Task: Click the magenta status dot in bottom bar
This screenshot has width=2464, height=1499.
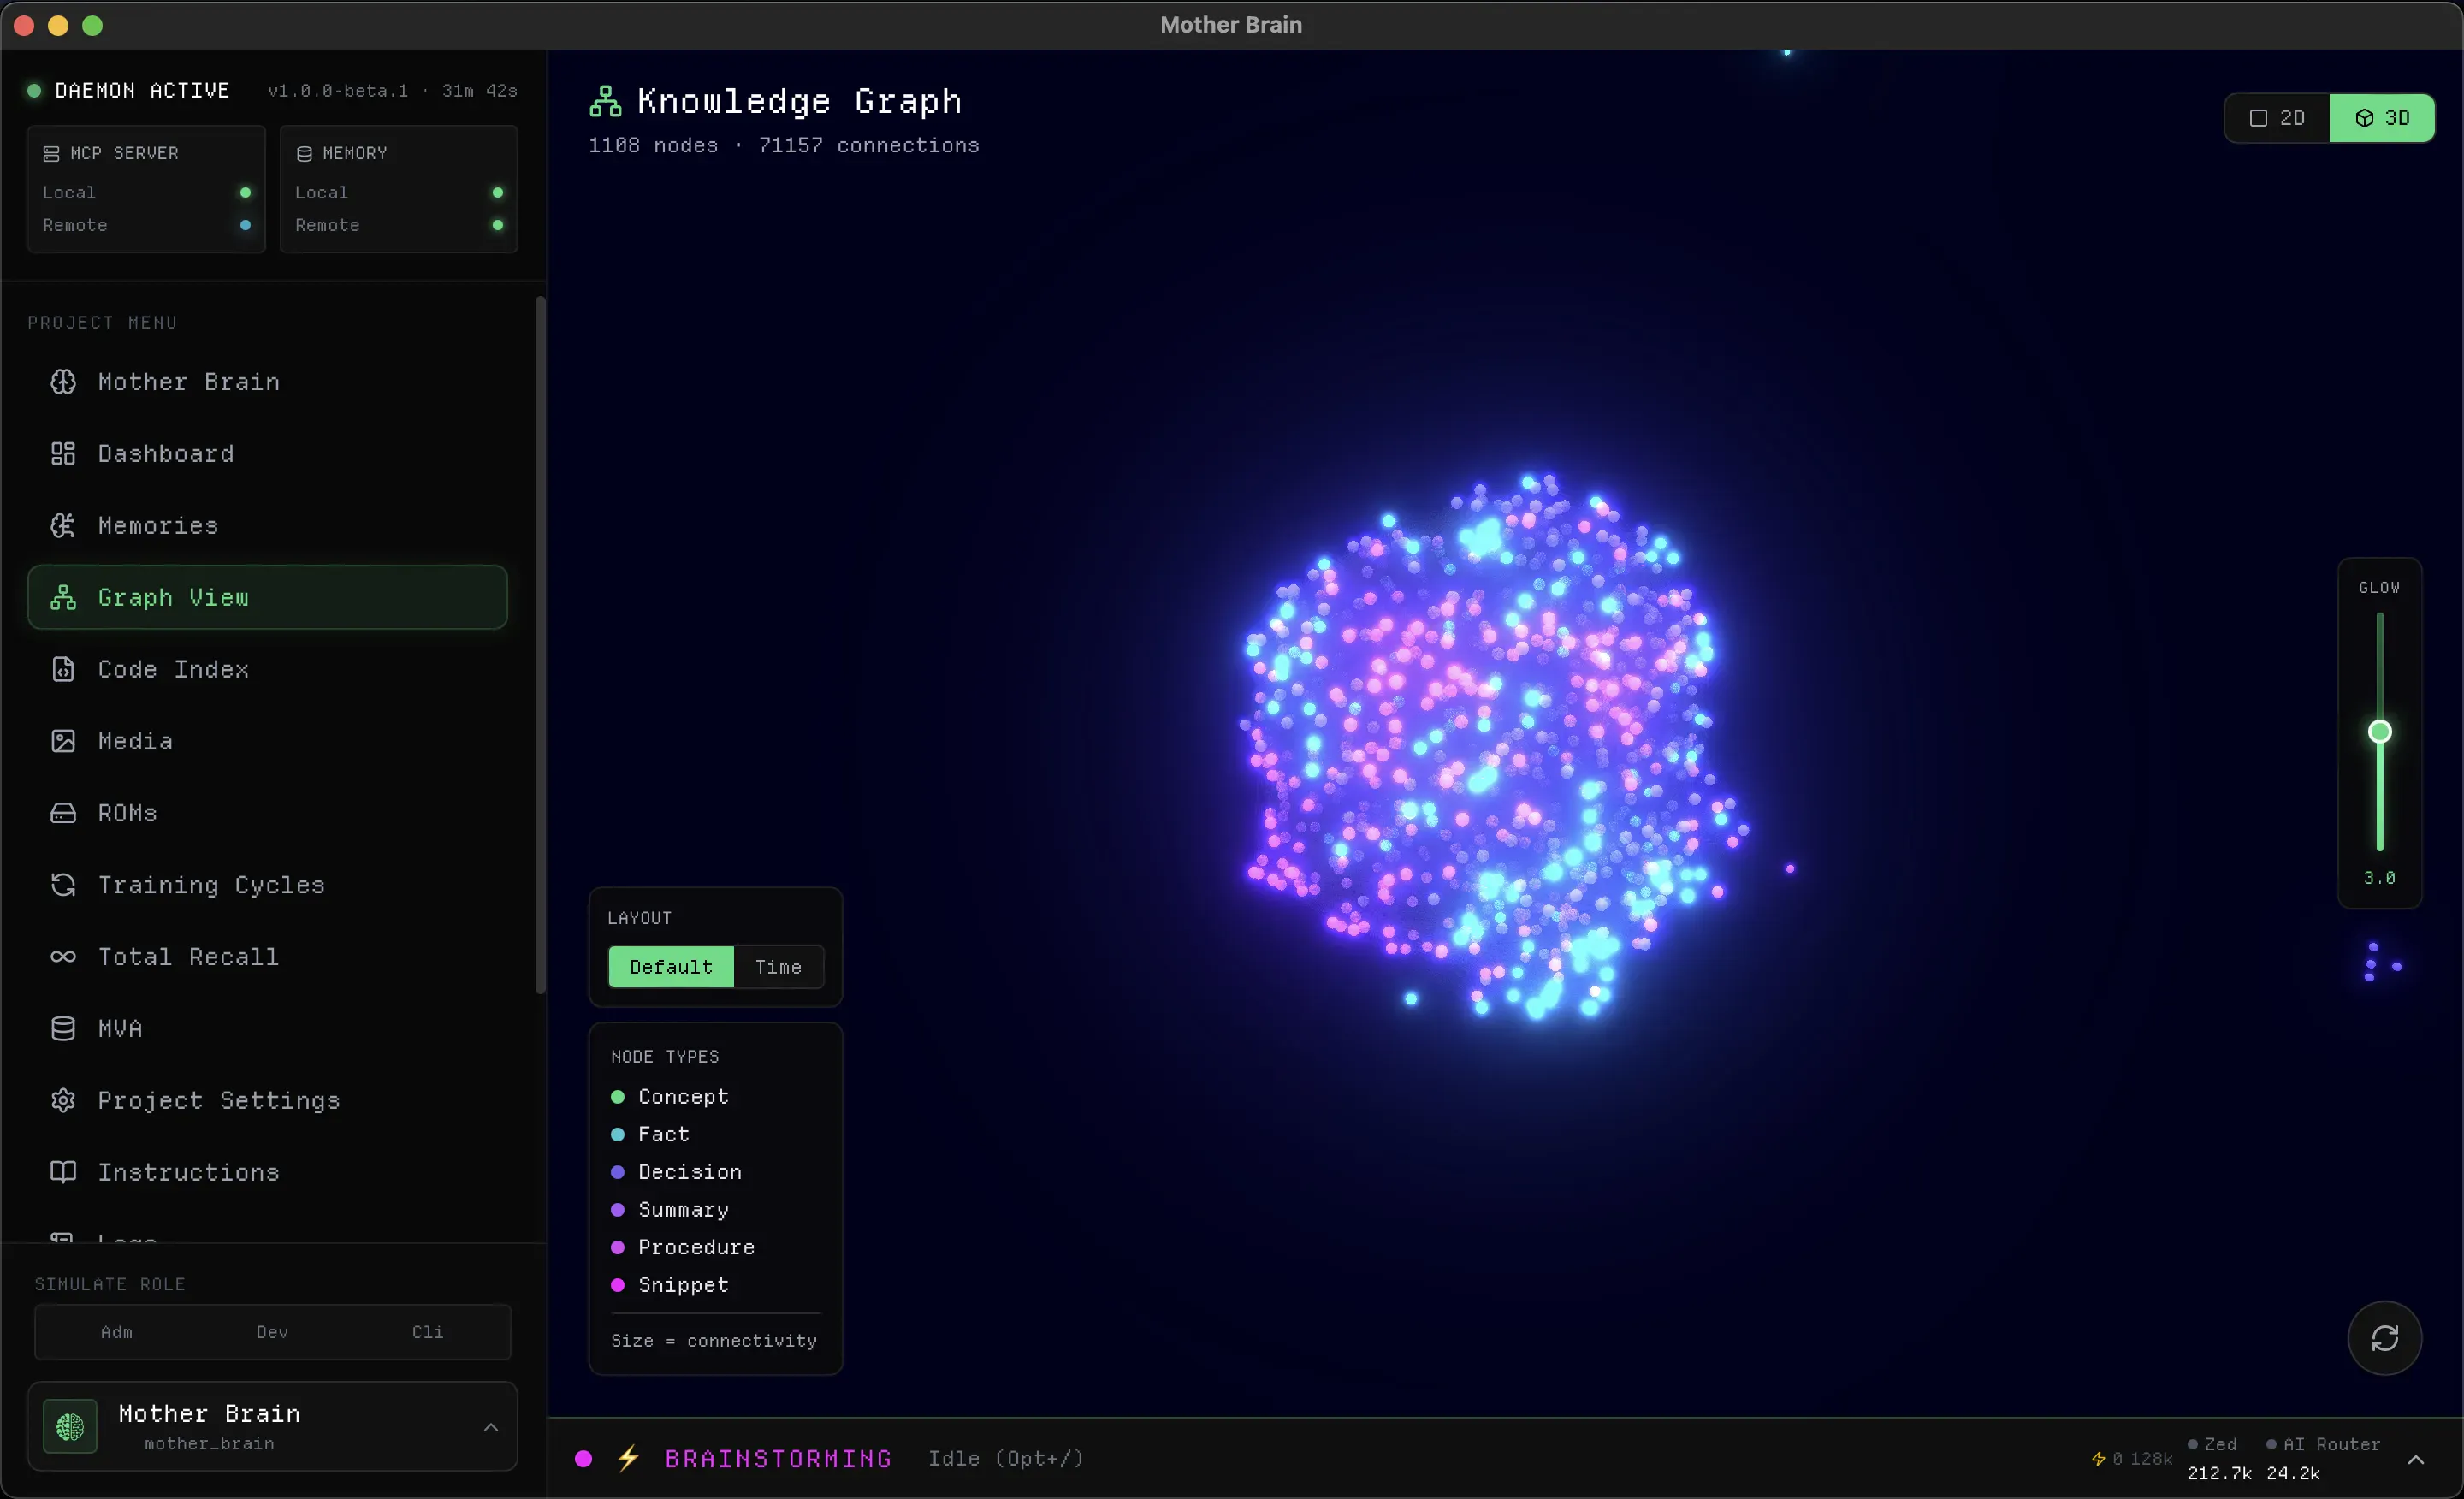Action: click(584, 1459)
